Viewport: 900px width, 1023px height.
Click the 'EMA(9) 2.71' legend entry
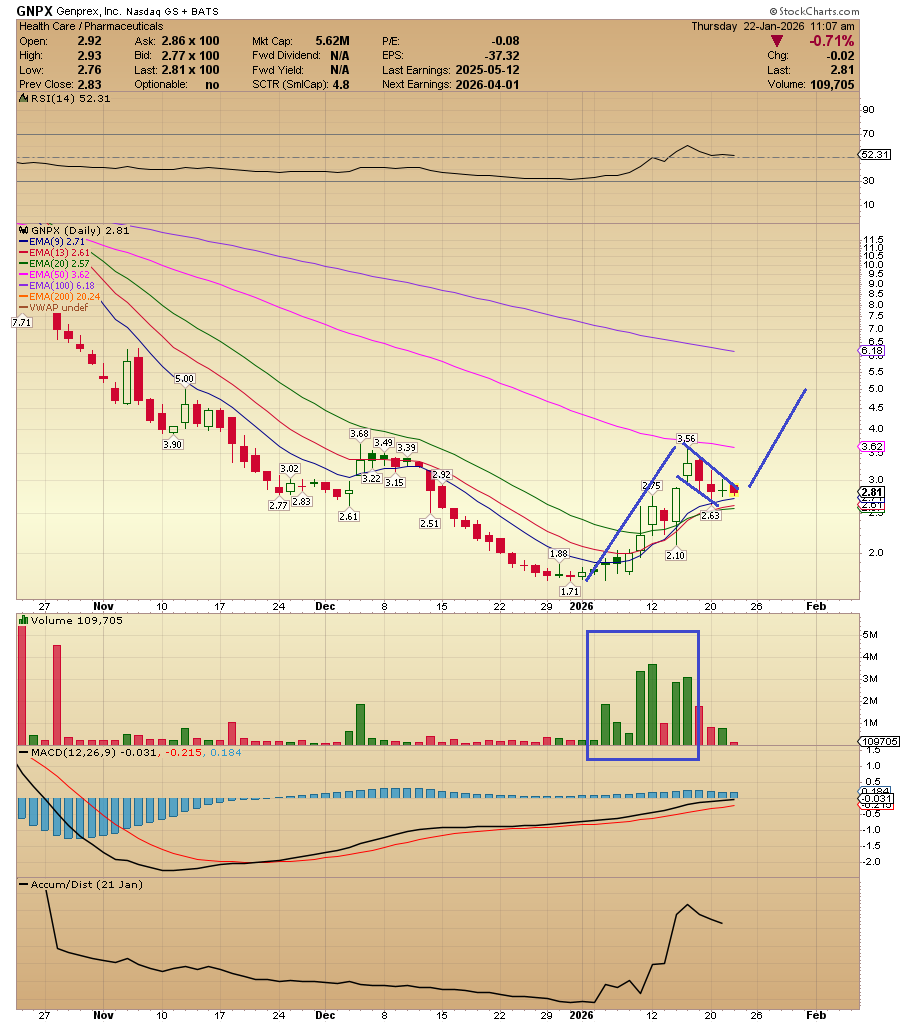pos(57,241)
